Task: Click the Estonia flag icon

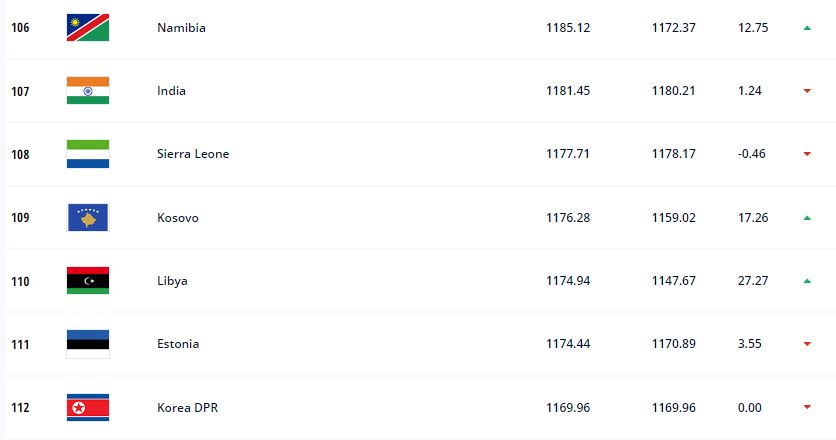Action: click(88, 344)
